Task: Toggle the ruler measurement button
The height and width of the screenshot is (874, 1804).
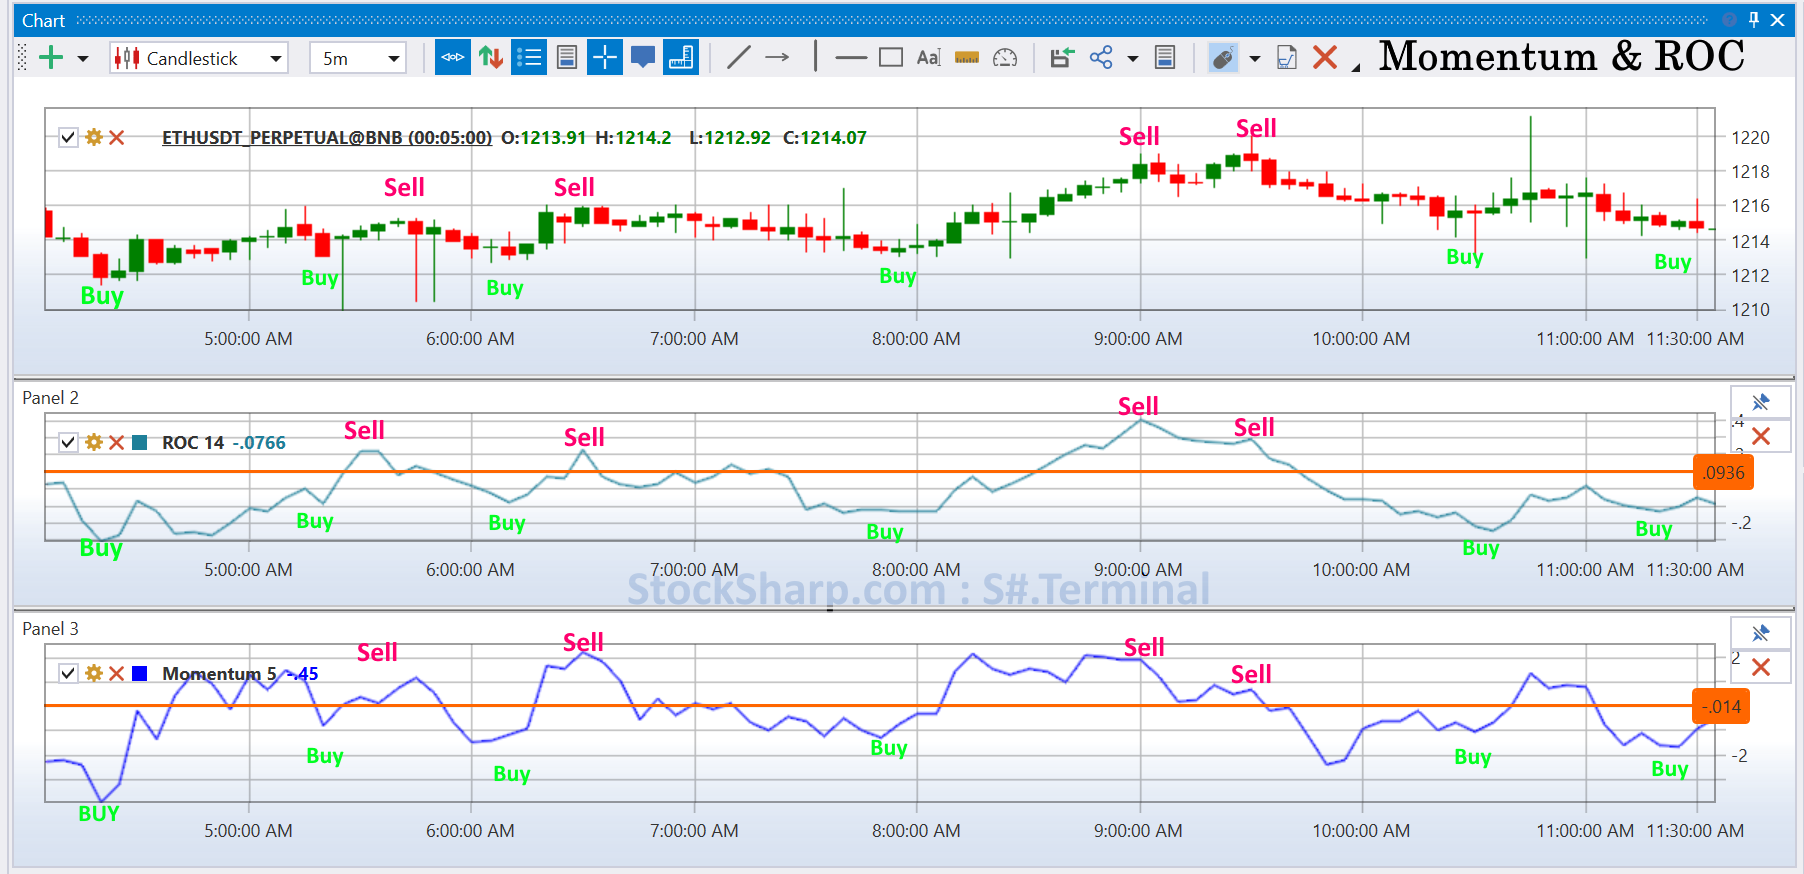Action: (681, 57)
